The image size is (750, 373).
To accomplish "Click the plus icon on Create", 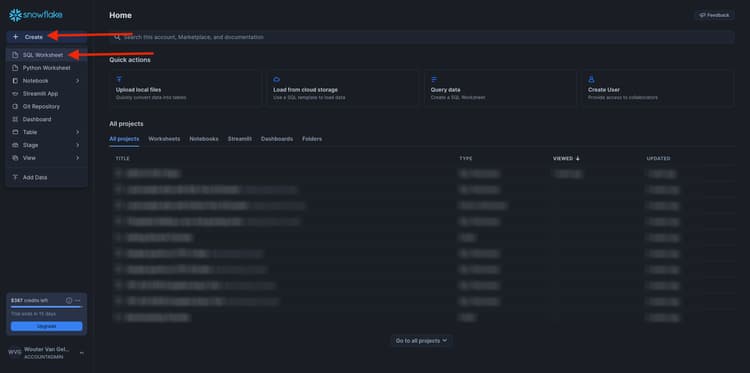I will point(16,37).
